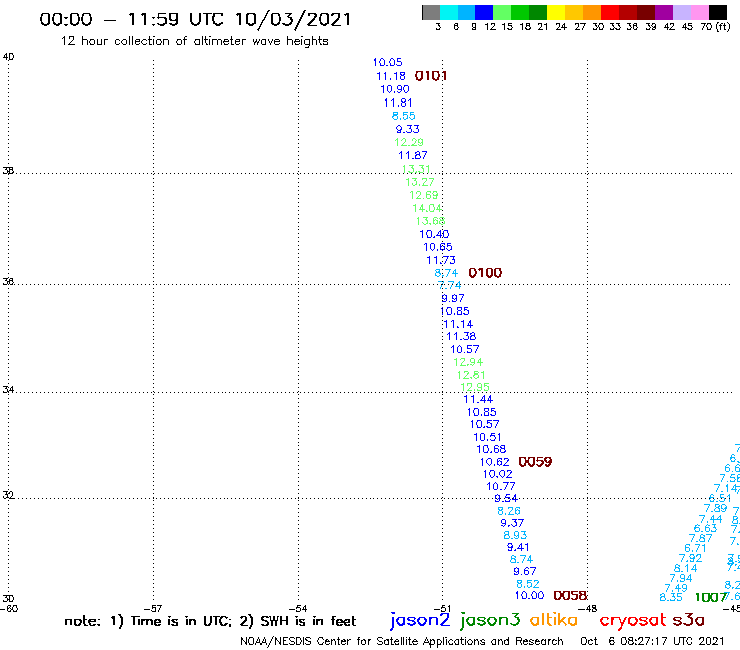Click the wave height value 10.40
The image size is (740, 650).
point(434,234)
